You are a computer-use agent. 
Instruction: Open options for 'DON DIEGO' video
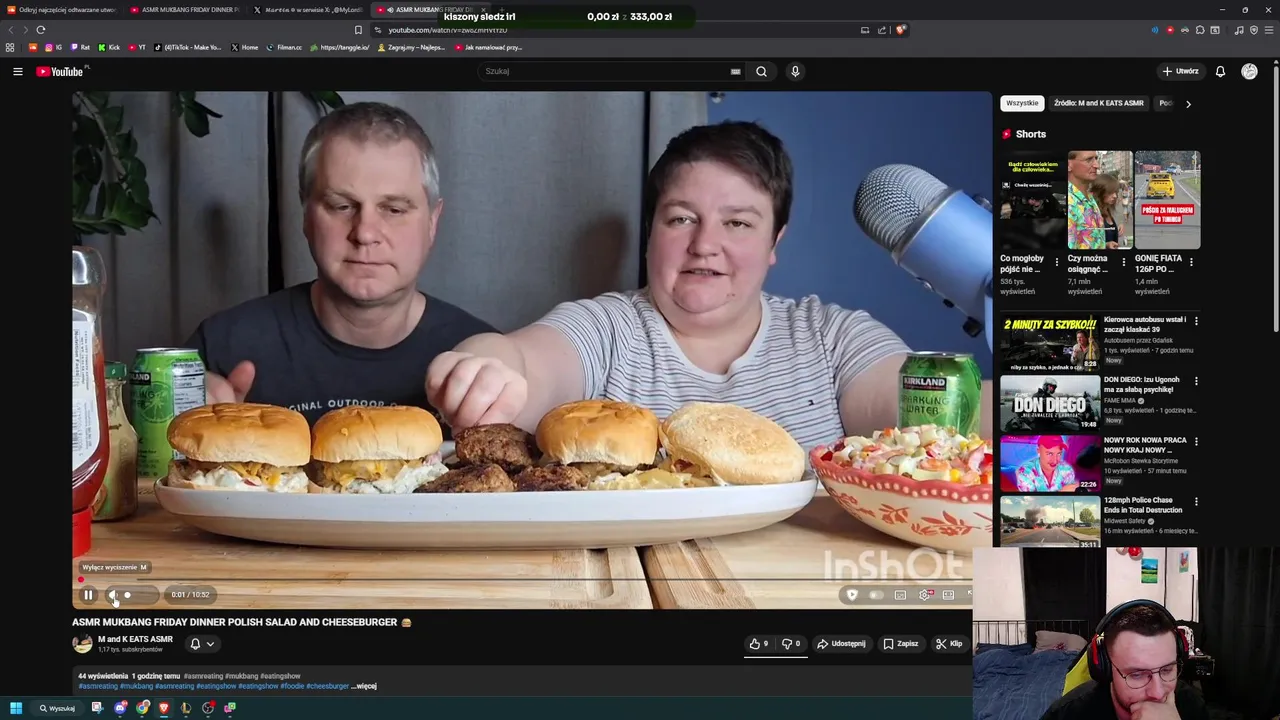point(1196,381)
